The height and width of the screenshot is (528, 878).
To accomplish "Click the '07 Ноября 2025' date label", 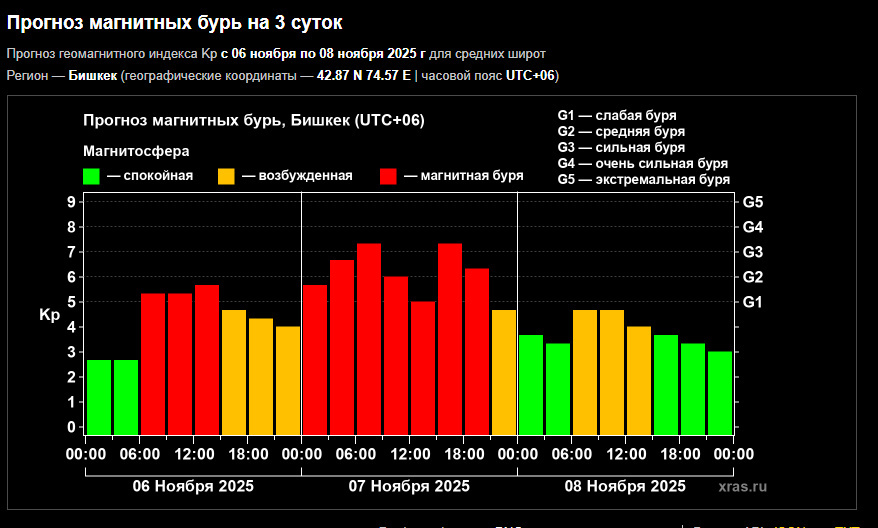I will coord(409,487).
